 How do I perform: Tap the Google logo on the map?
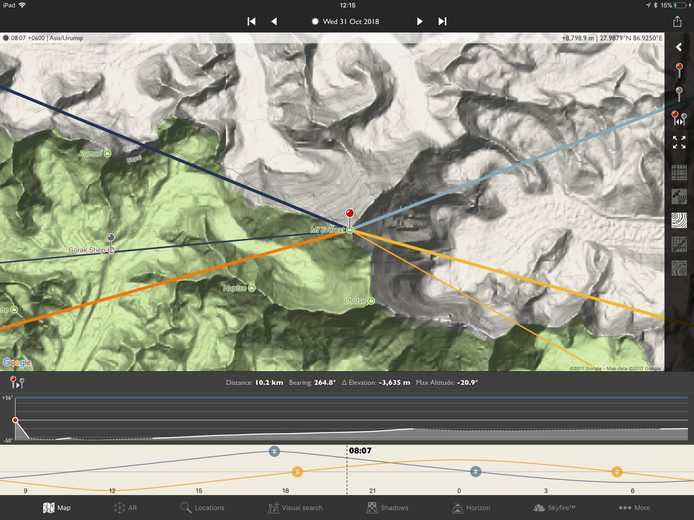17,363
